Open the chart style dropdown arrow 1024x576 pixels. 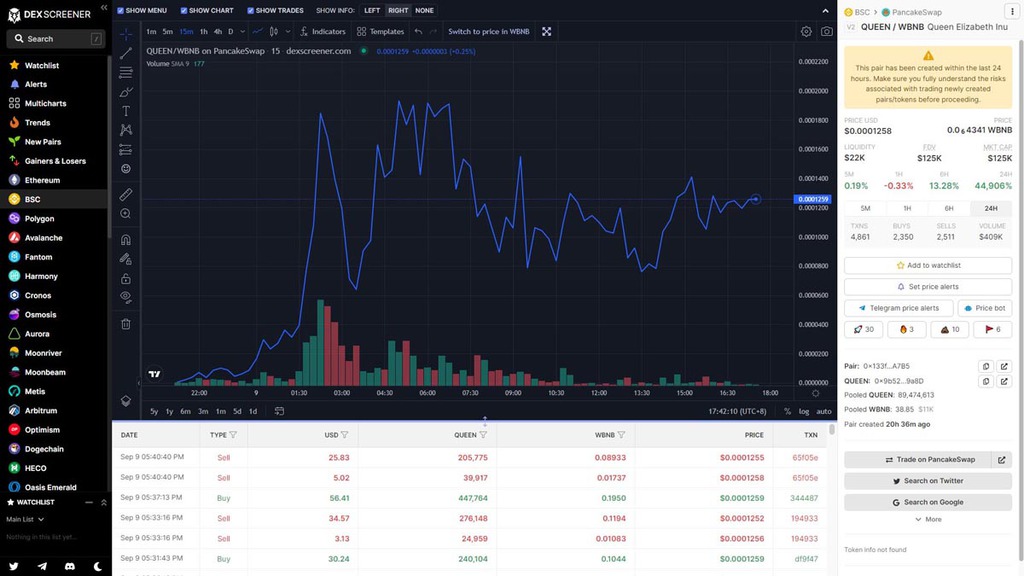[287, 31]
